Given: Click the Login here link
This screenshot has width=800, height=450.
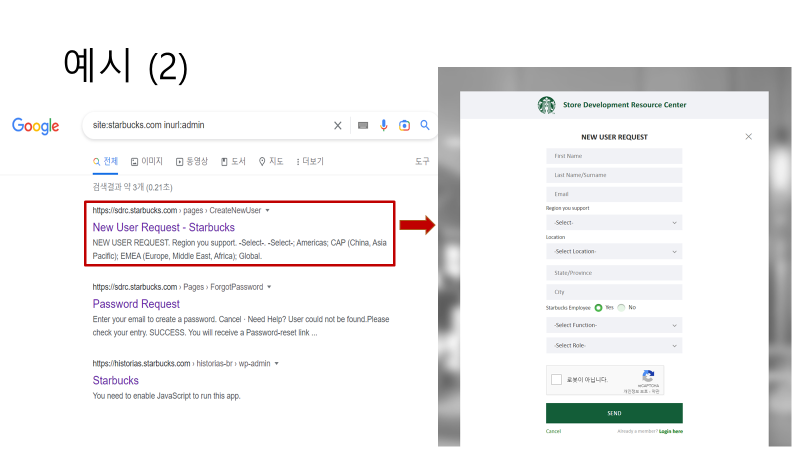Looking at the screenshot, I should [670, 432].
